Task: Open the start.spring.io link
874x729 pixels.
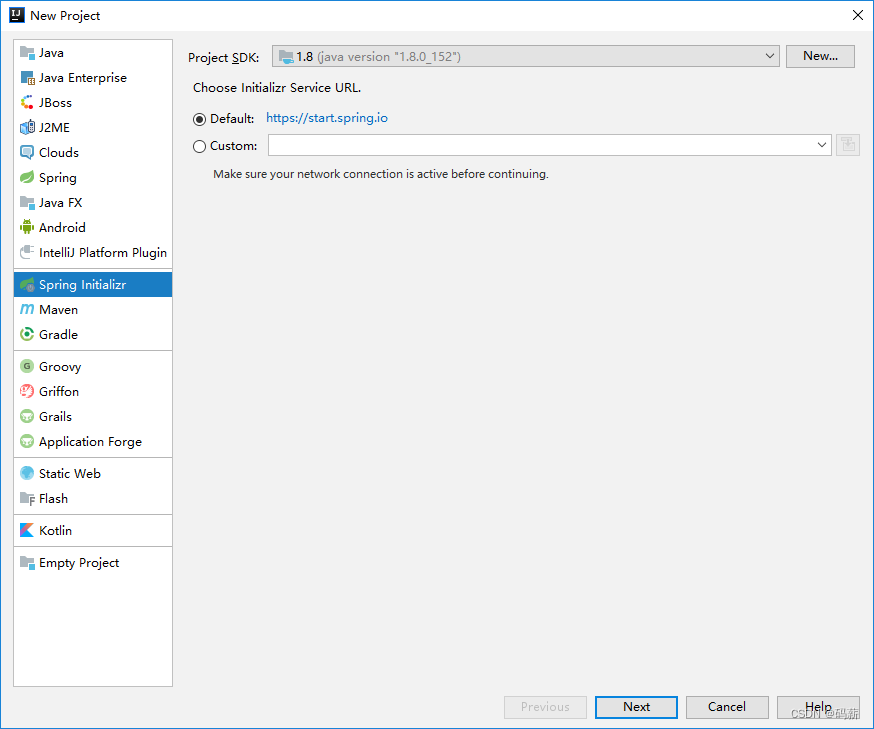Action: (x=327, y=118)
